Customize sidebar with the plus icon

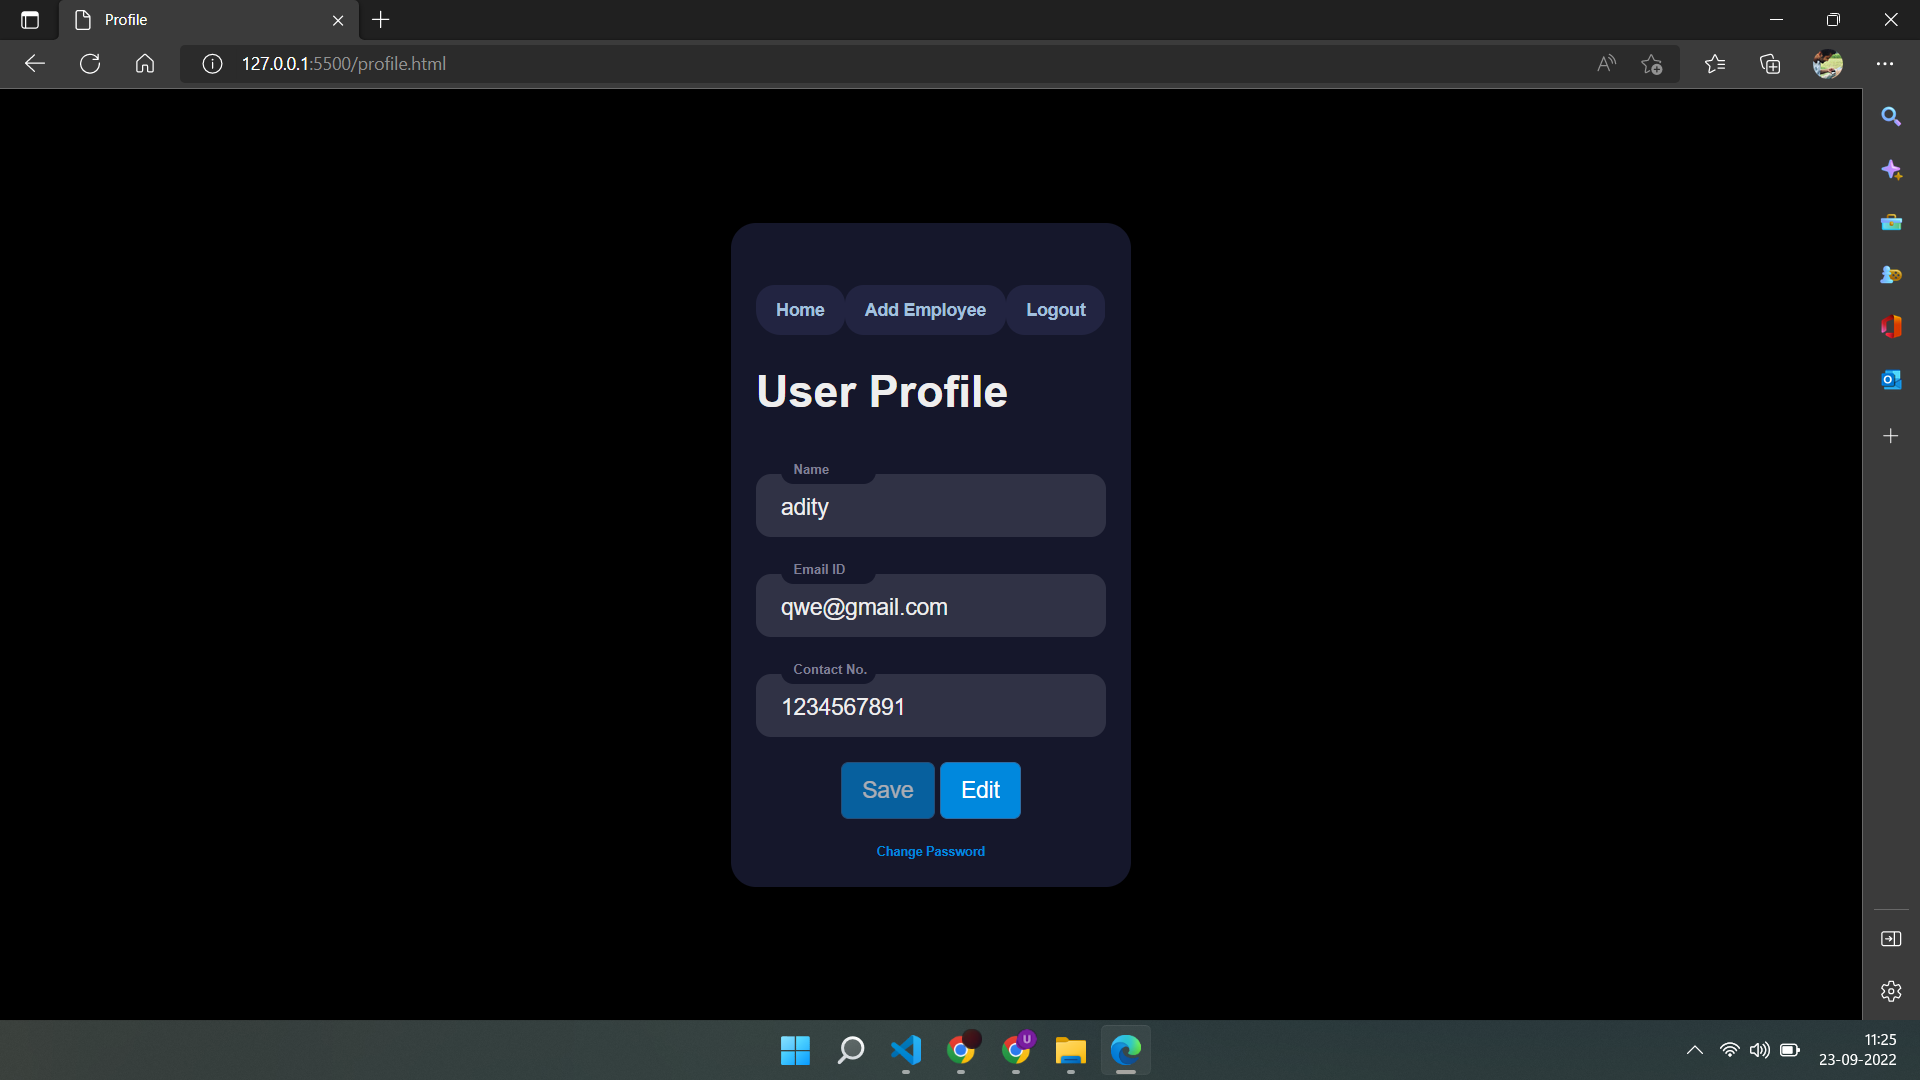coord(1891,435)
